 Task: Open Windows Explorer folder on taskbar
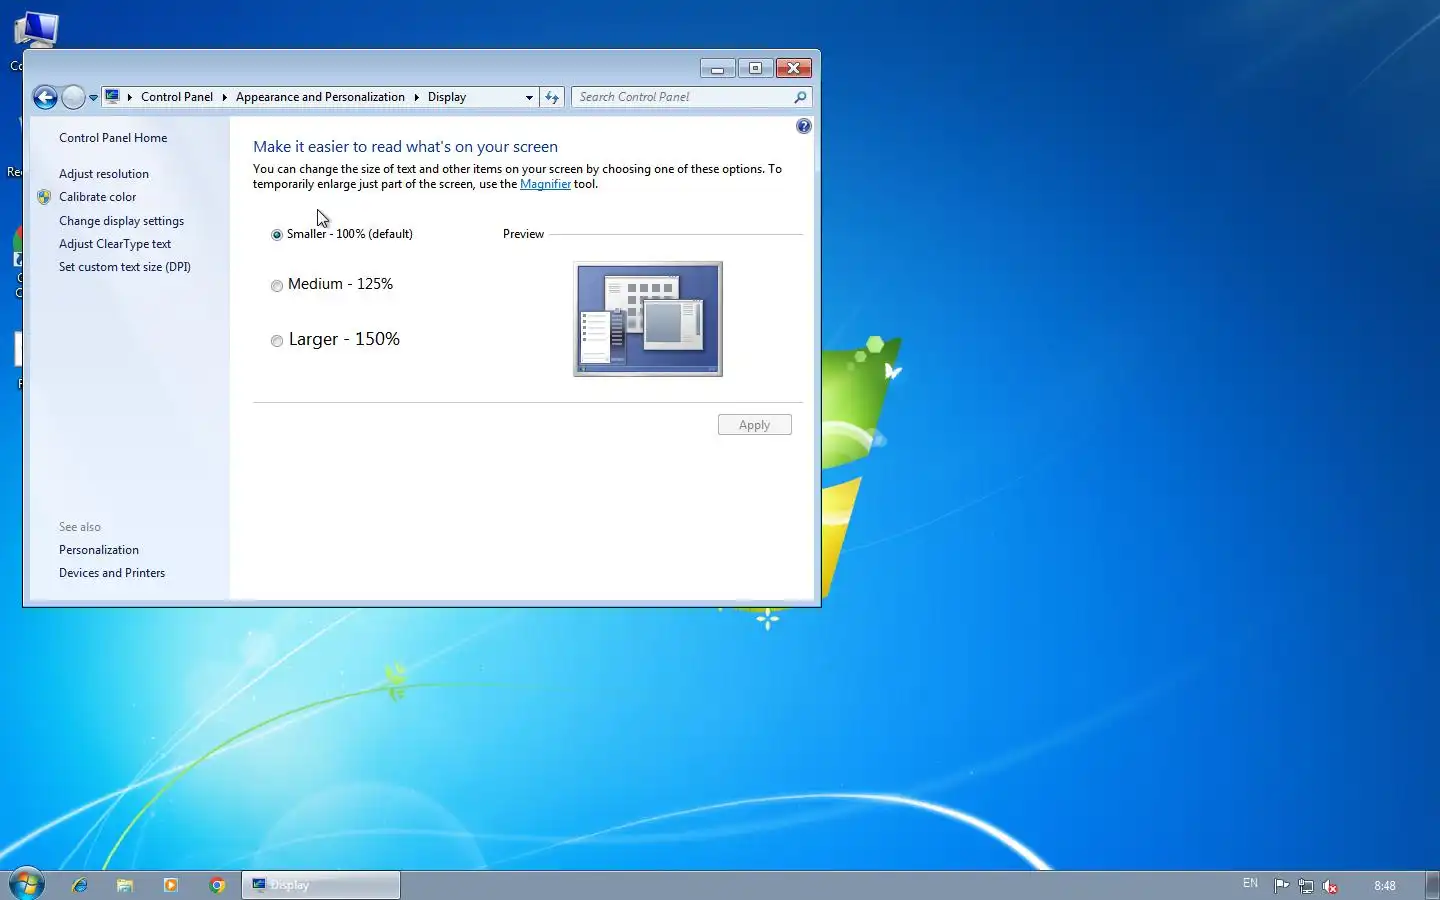[125, 885]
